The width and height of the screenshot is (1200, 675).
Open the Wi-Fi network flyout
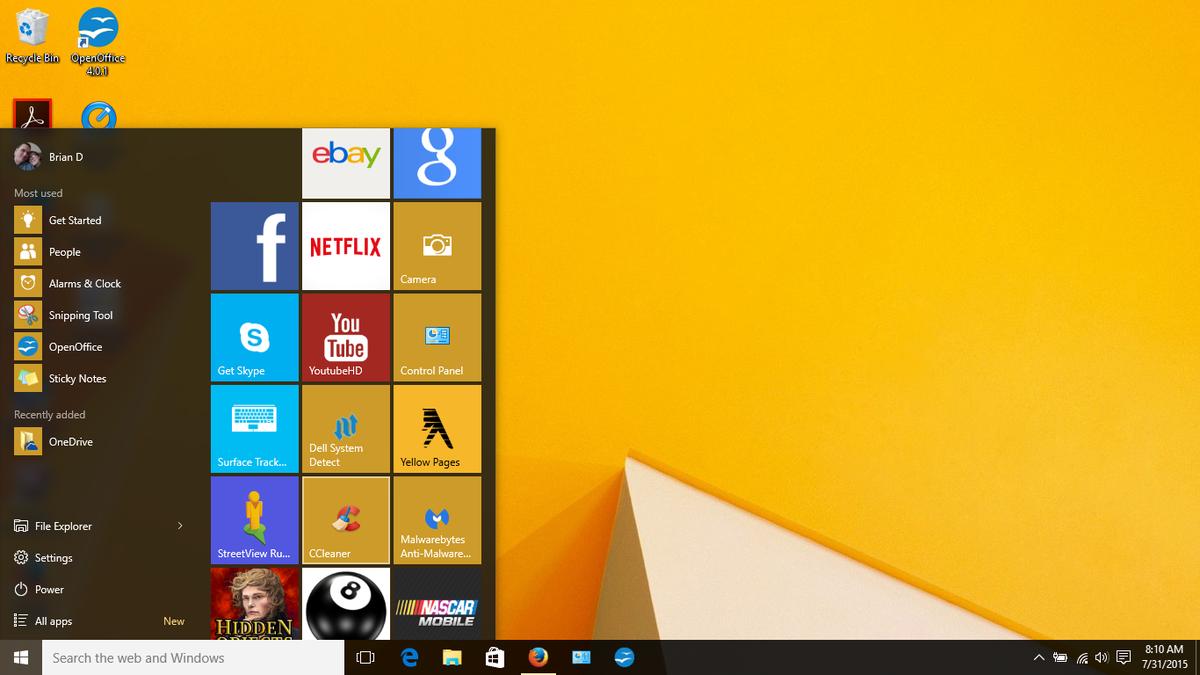[x=1082, y=657]
